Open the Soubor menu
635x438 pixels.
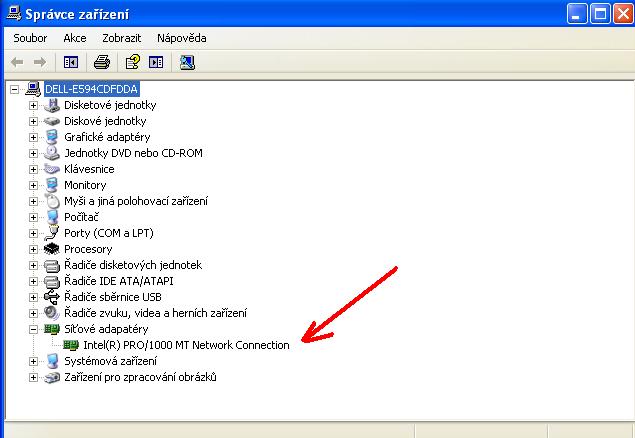coord(30,38)
